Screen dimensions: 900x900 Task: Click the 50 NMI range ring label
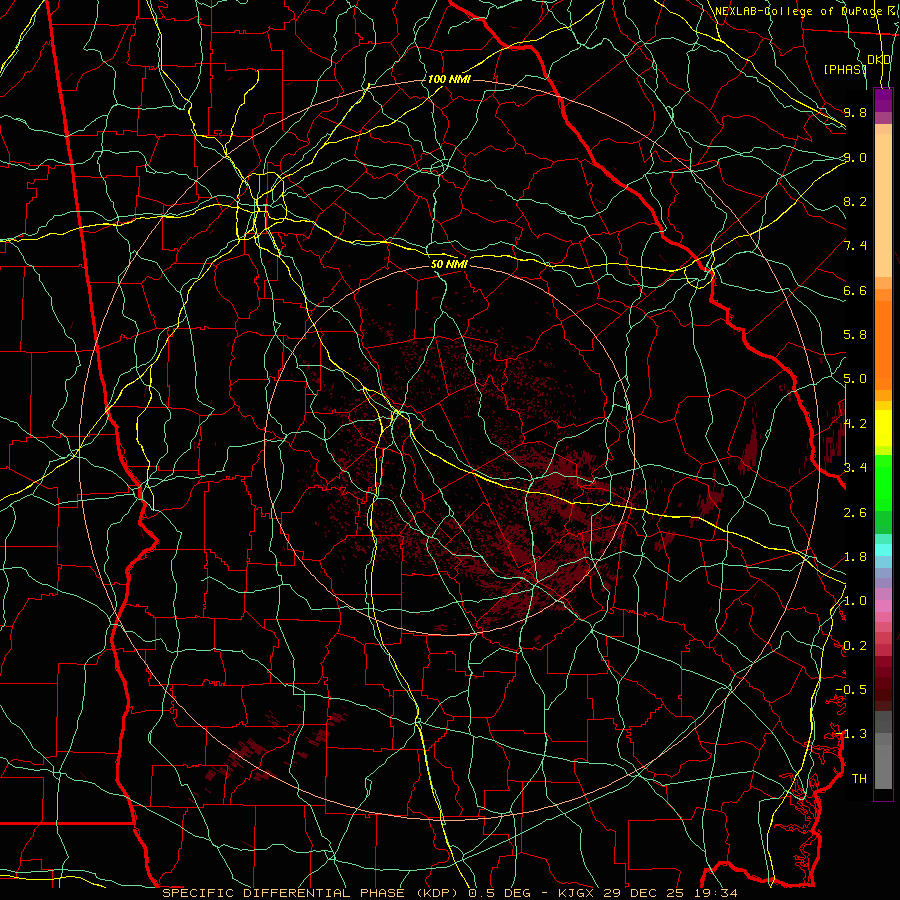(x=449, y=264)
